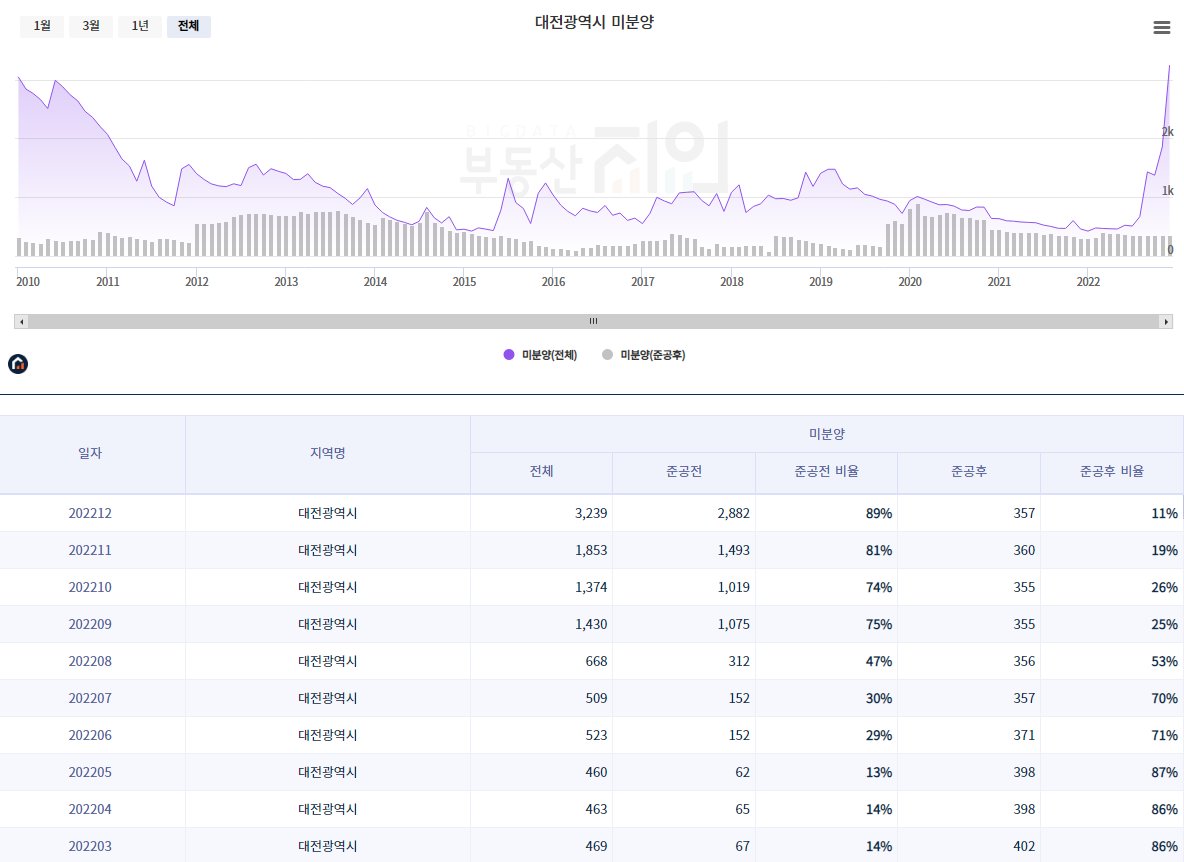Select the 1월 range button
Screen dimensions: 1184x862
point(42,26)
